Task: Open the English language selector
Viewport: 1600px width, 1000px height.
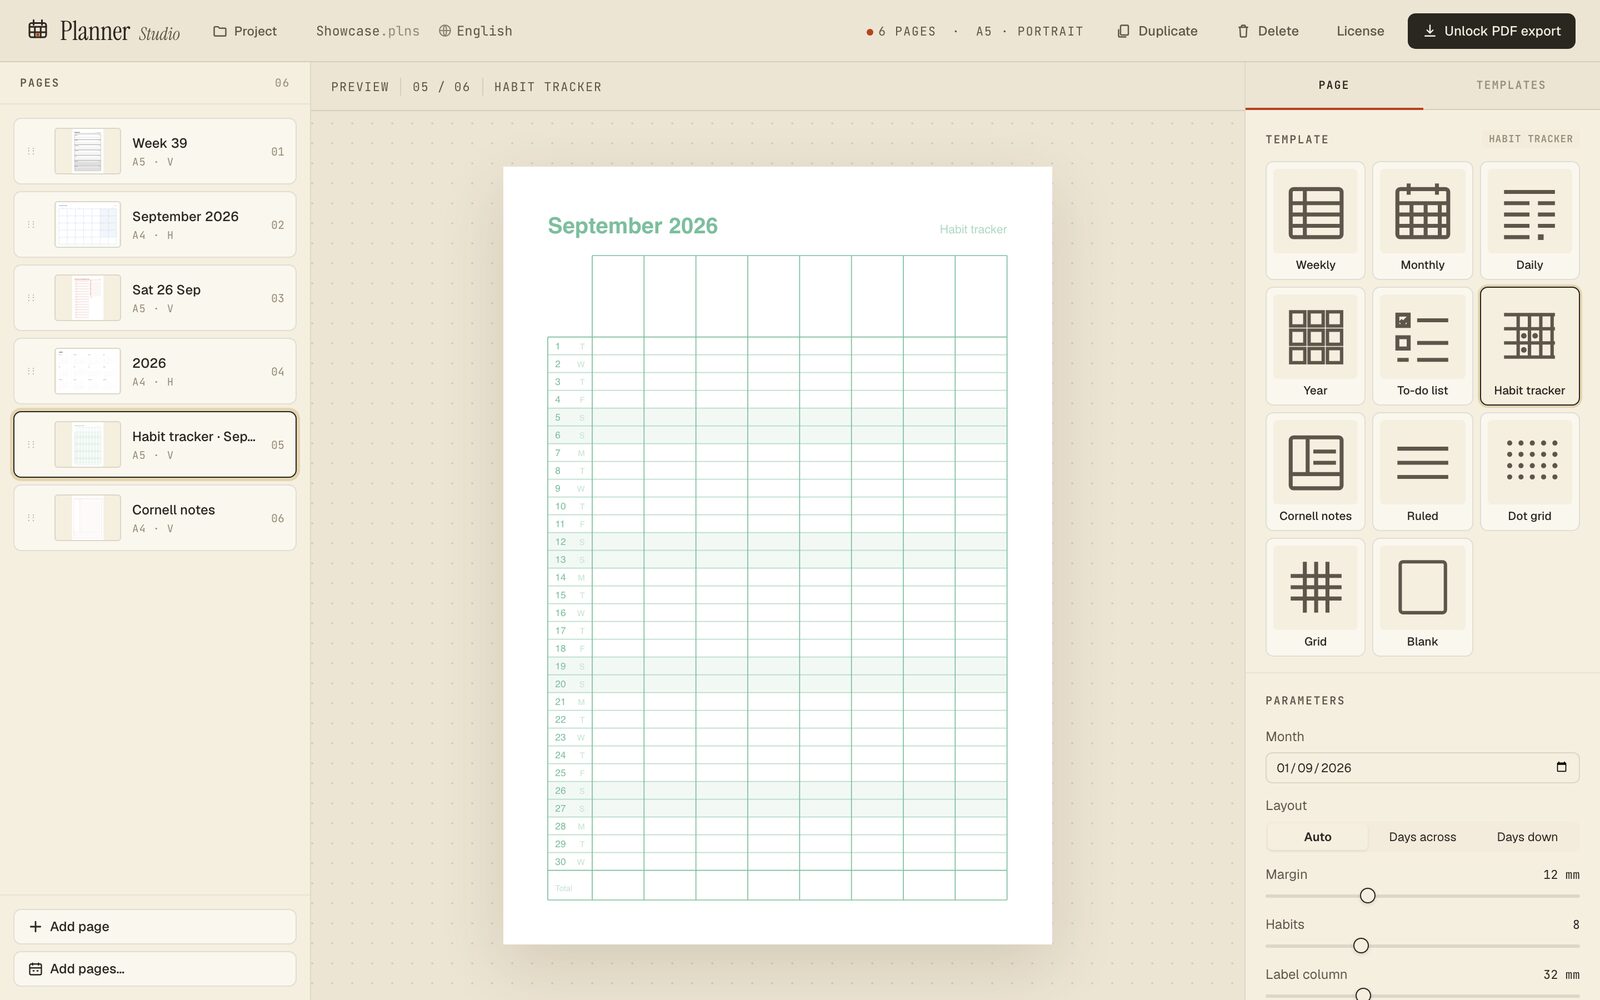Action: tap(475, 31)
